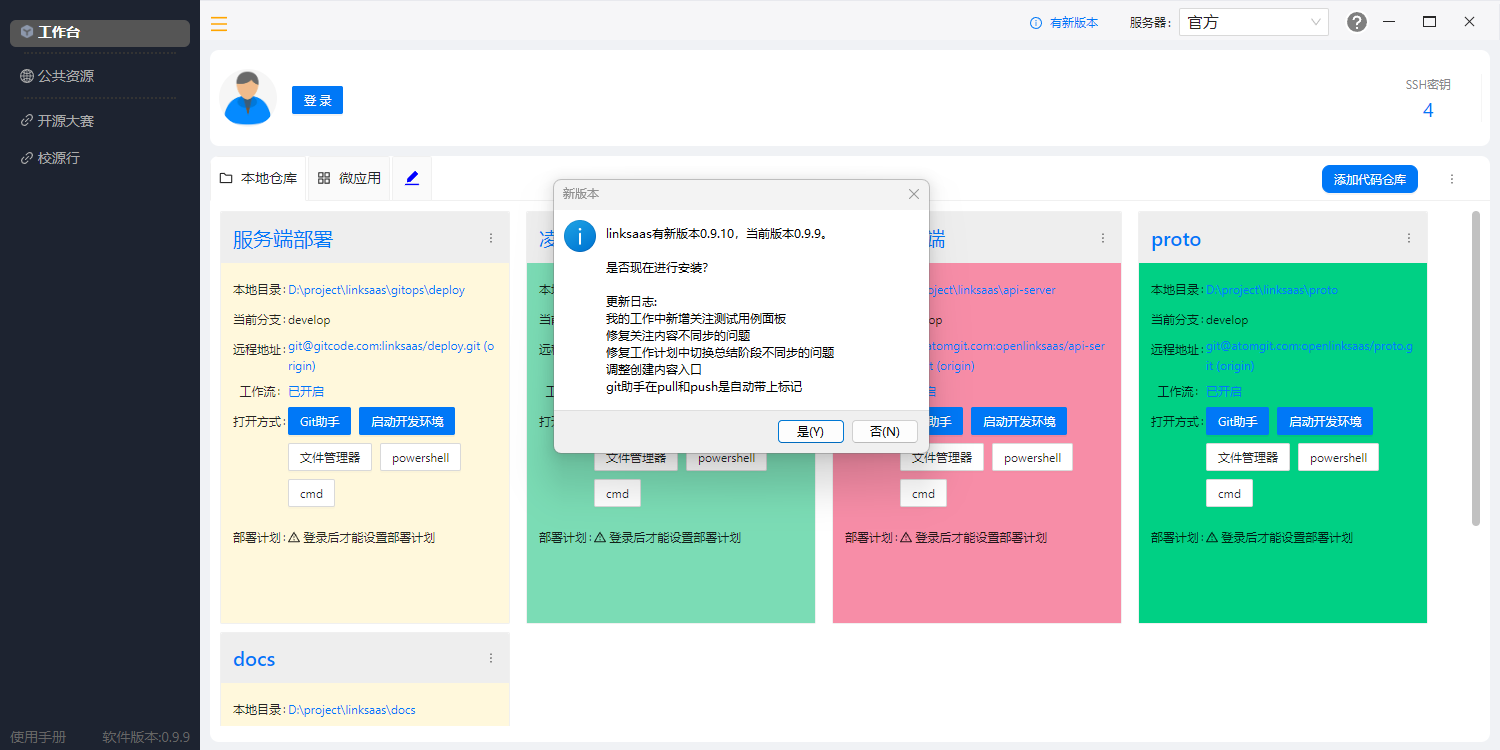Open the help question mark icon
Viewport: 1500px width, 750px height.
[1357, 22]
